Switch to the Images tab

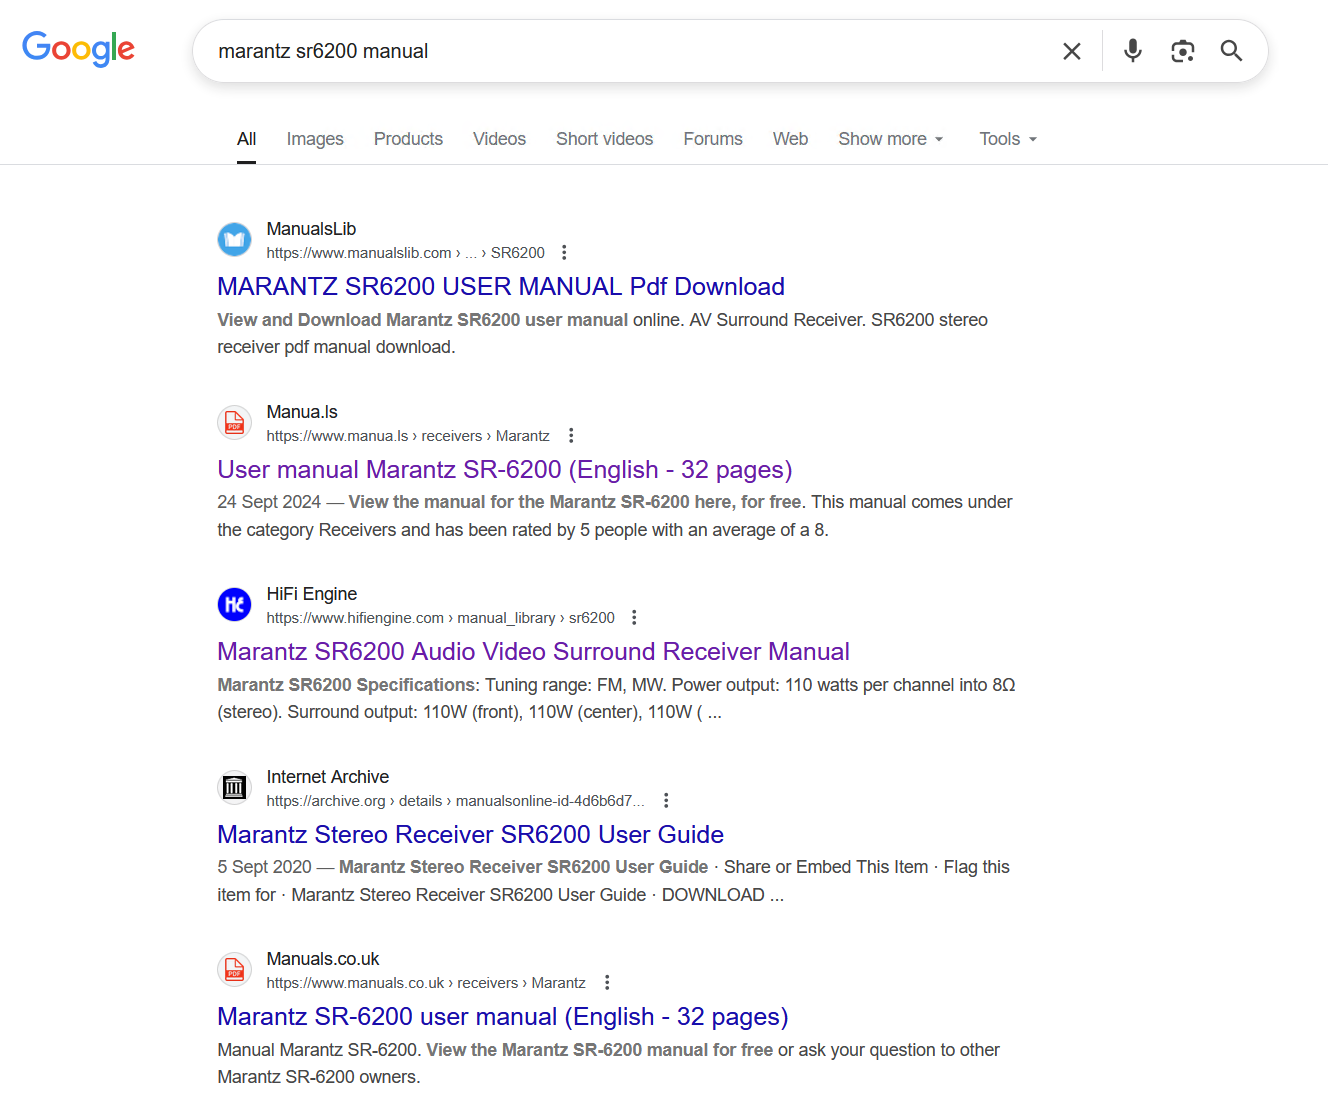pos(315,139)
